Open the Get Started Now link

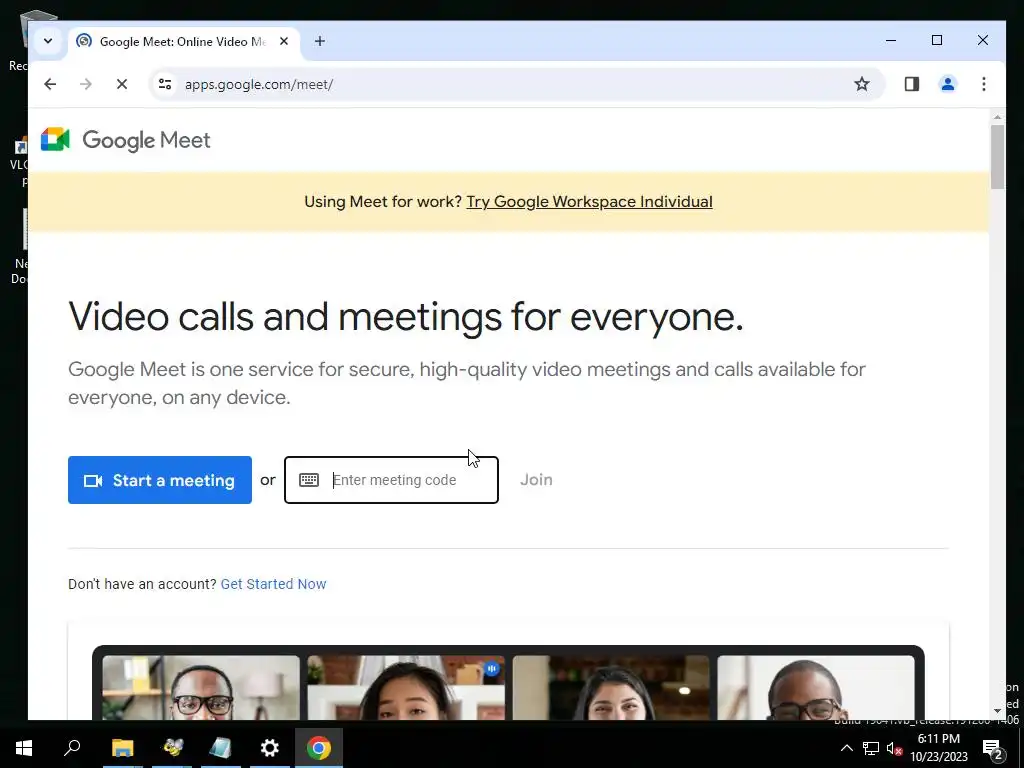(x=274, y=584)
